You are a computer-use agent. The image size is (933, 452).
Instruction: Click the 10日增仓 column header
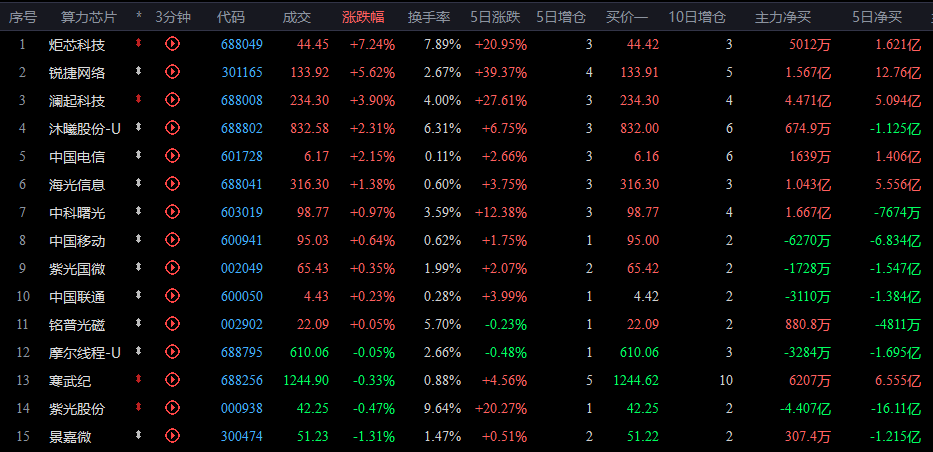(x=697, y=17)
